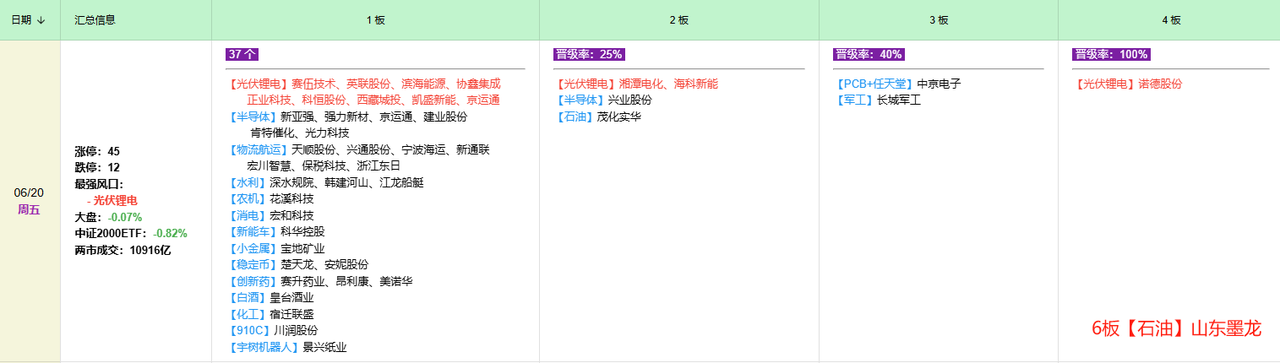Click the 晋级率: 40% badge

(868, 54)
